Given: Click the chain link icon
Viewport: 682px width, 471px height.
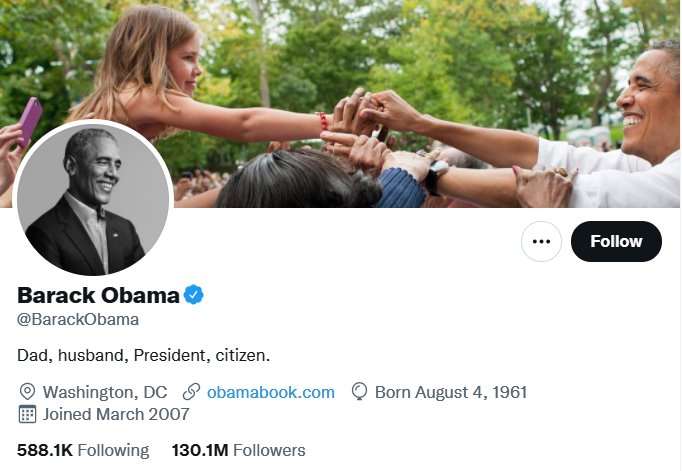Looking at the screenshot, I should [x=190, y=392].
